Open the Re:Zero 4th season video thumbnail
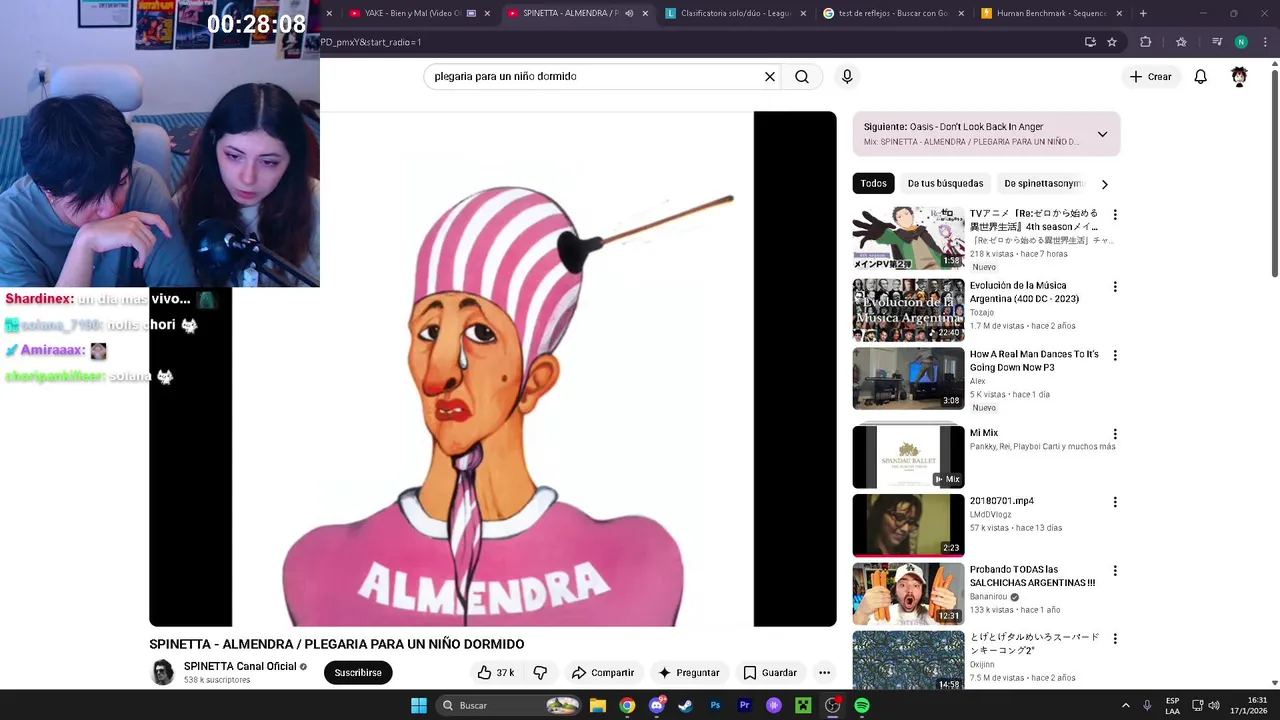 (x=908, y=238)
